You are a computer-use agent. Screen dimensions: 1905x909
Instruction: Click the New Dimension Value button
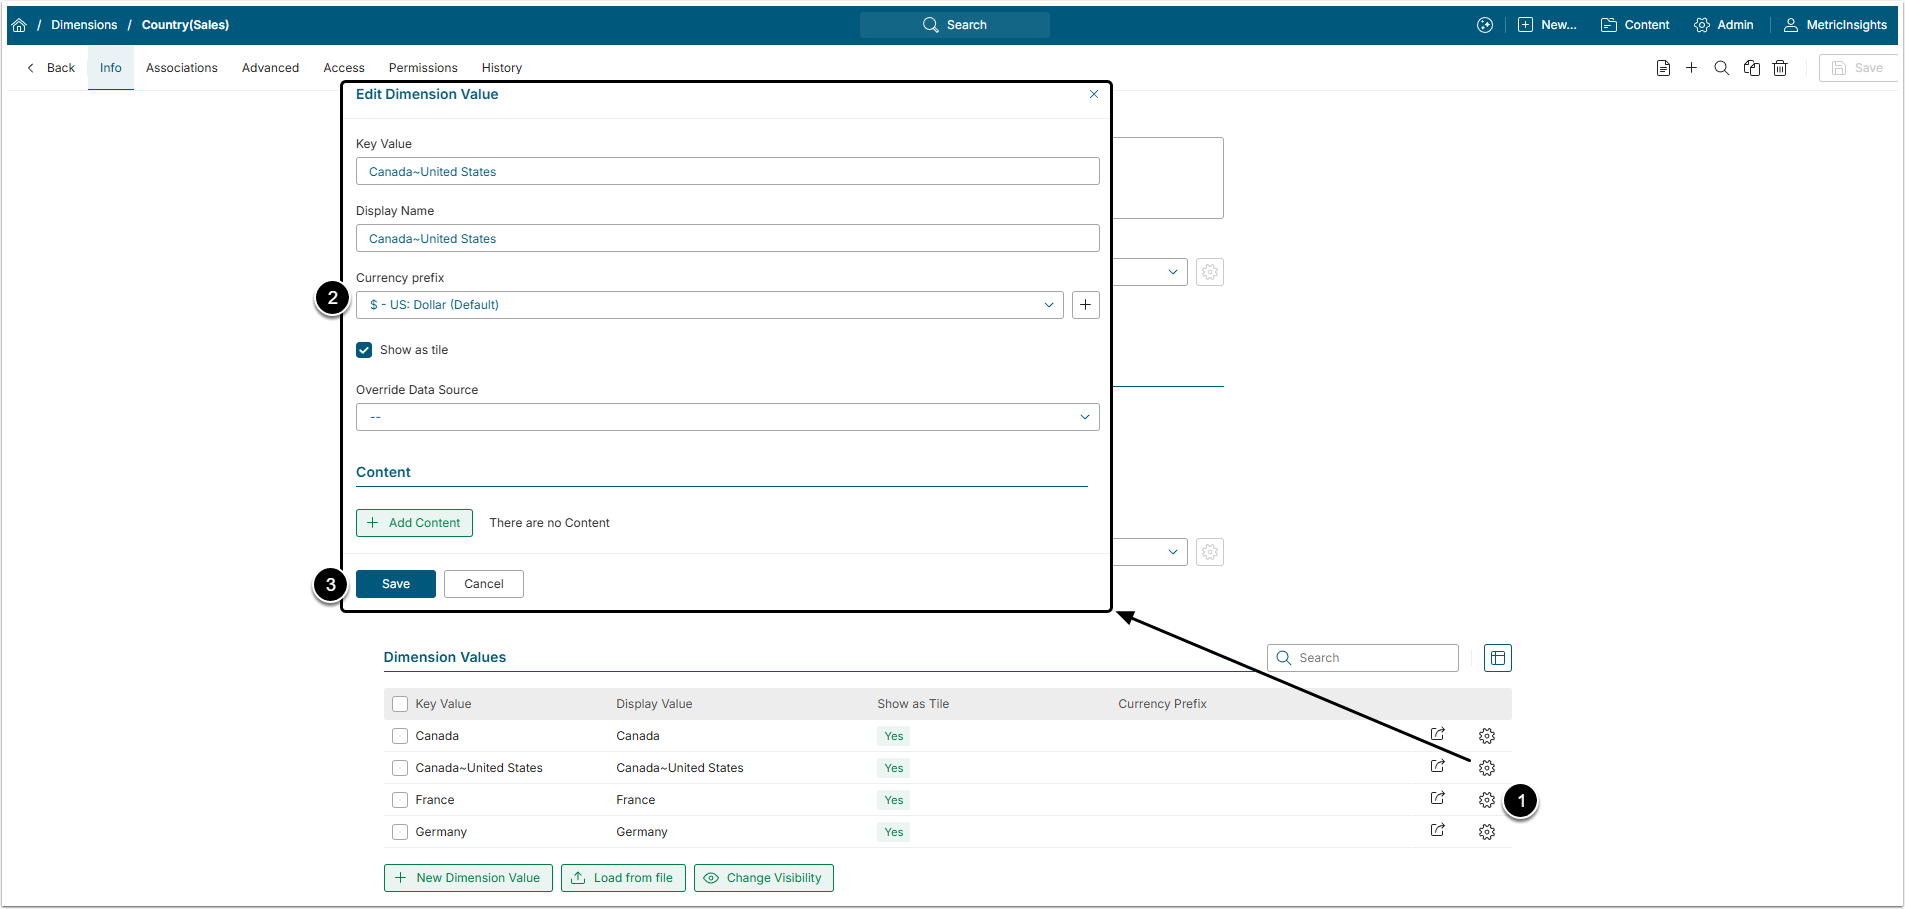(x=468, y=878)
